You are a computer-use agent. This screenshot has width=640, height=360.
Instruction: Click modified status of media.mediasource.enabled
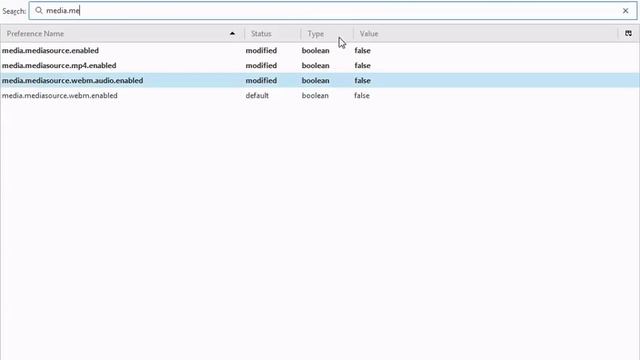coord(261,51)
